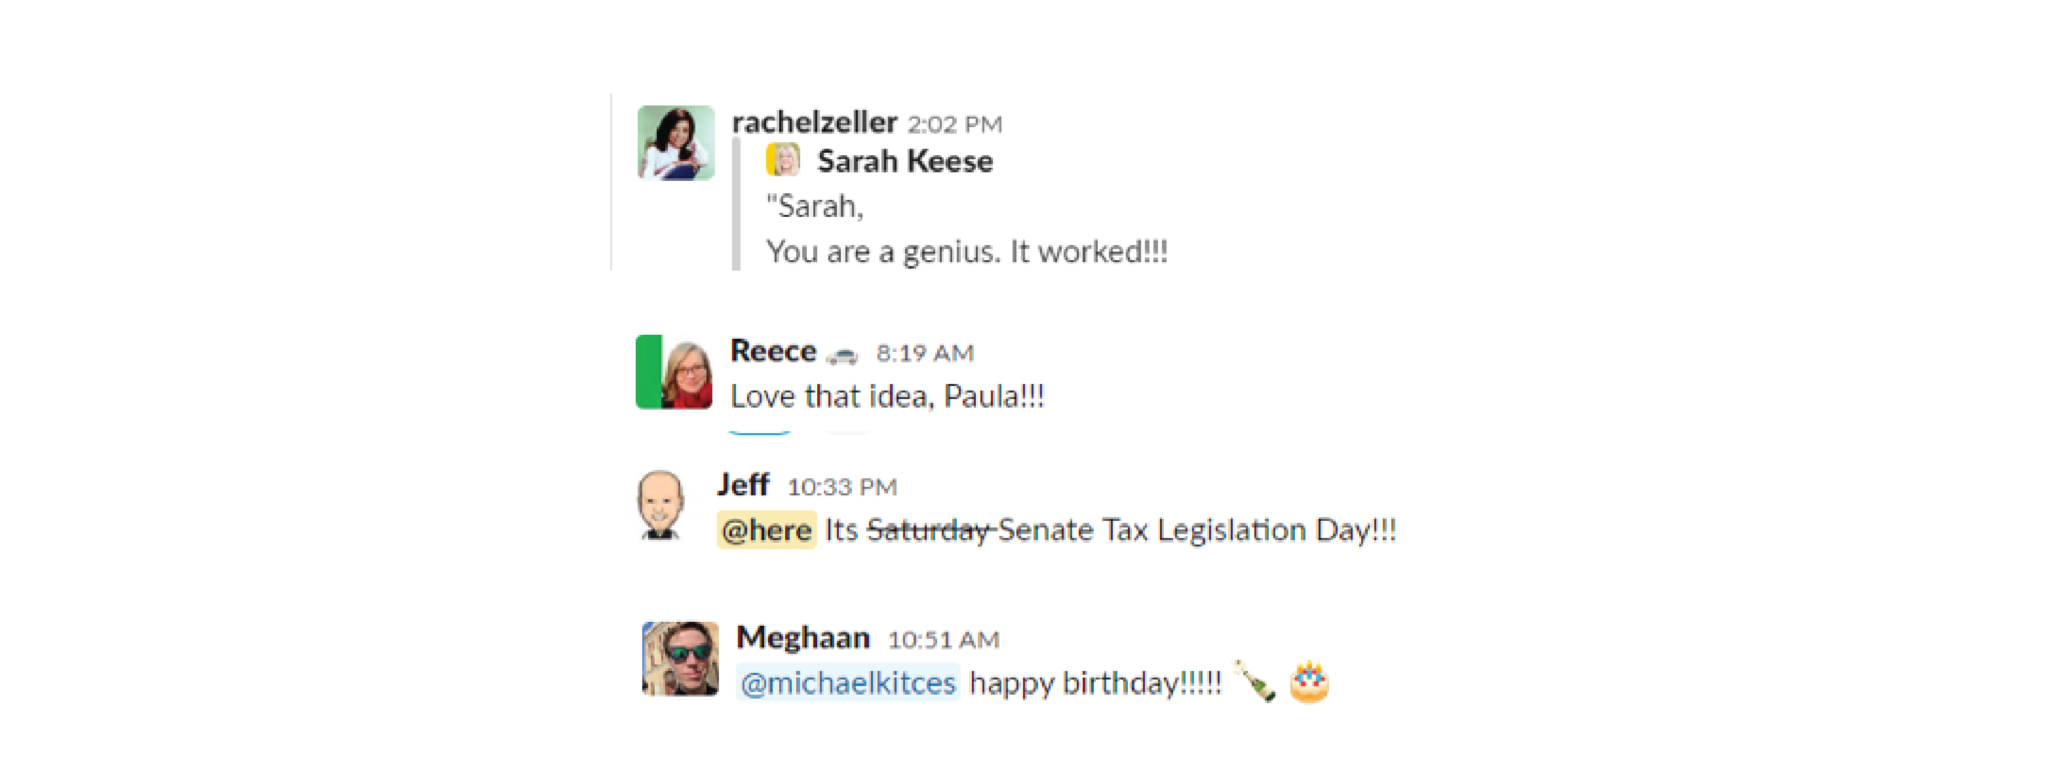
Task: Click Jeff's cartoon avatar
Action: pos(661,505)
